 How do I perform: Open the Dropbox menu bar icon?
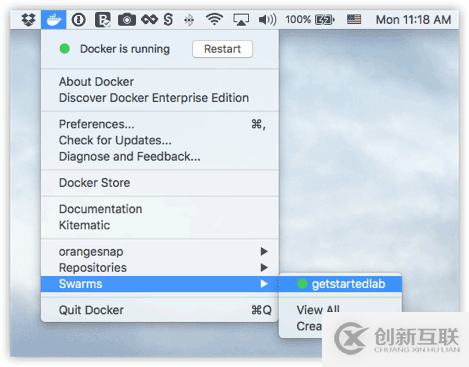[28, 20]
